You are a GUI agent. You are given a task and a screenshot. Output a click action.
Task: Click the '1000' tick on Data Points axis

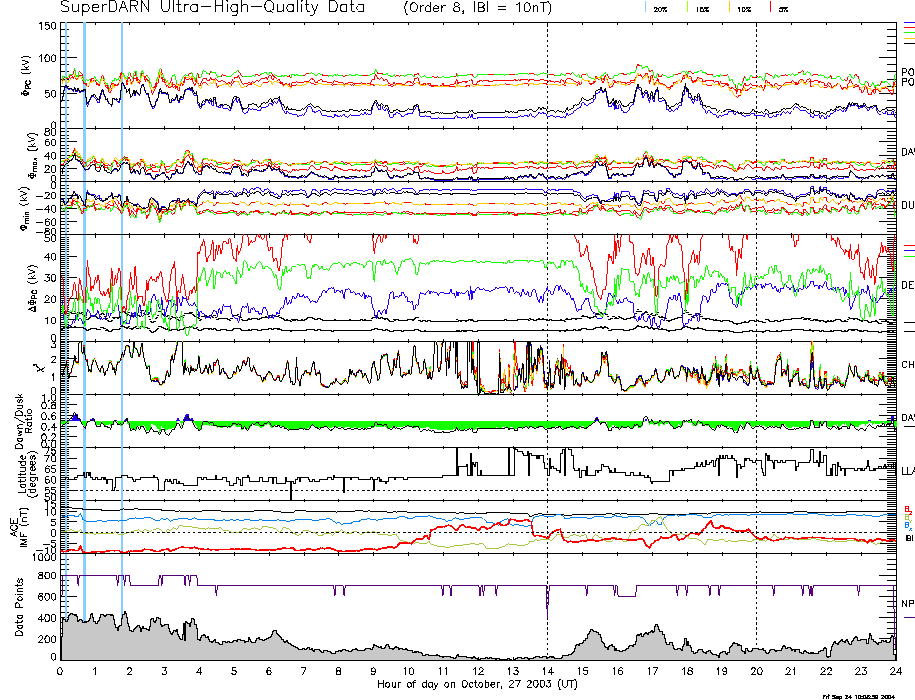click(45, 557)
